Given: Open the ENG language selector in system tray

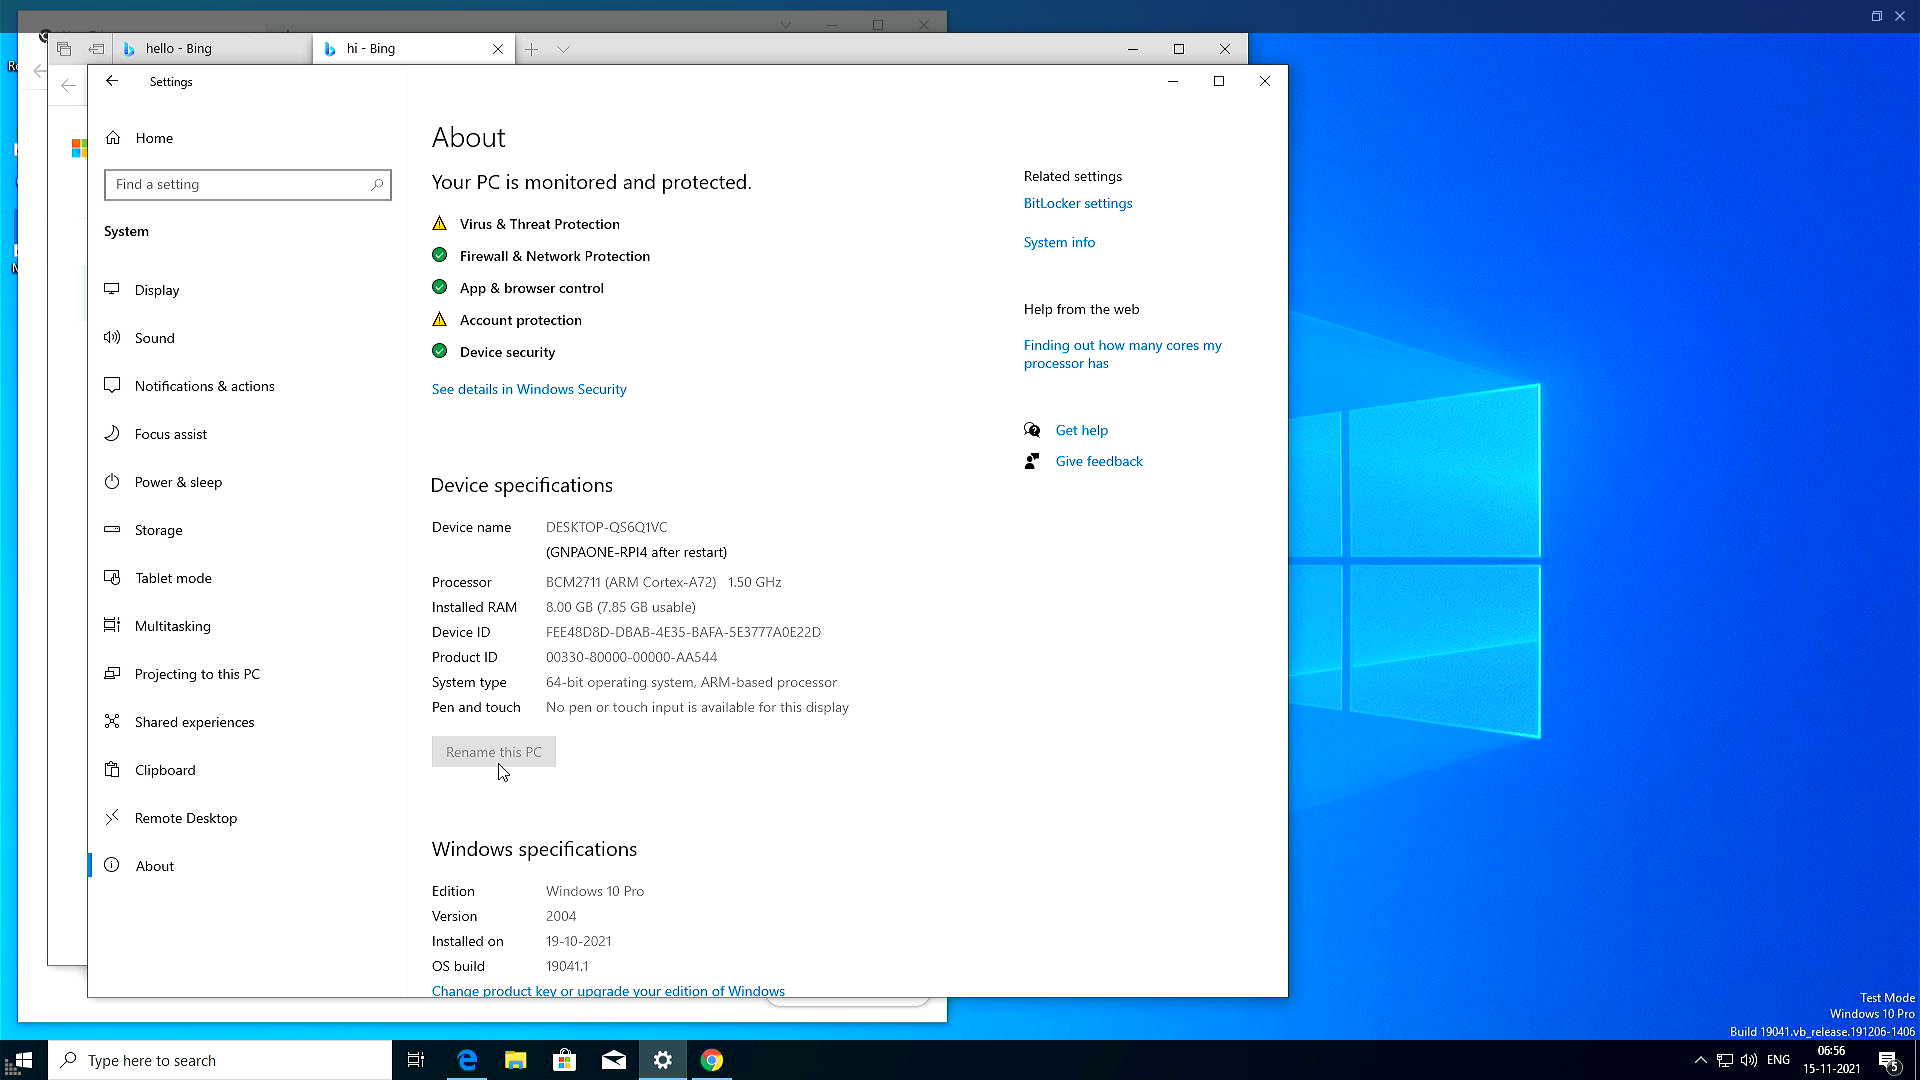Looking at the screenshot, I should click(1778, 1060).
